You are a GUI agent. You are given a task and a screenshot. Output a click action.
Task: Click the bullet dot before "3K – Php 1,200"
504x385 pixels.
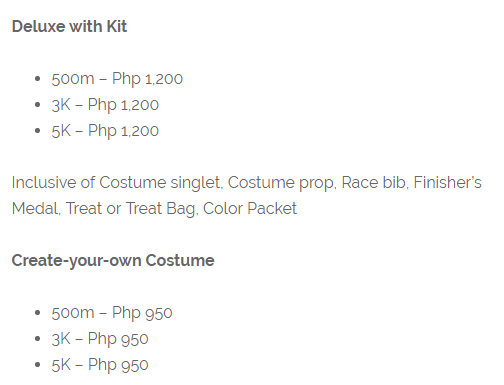click(x=37, y=105)
